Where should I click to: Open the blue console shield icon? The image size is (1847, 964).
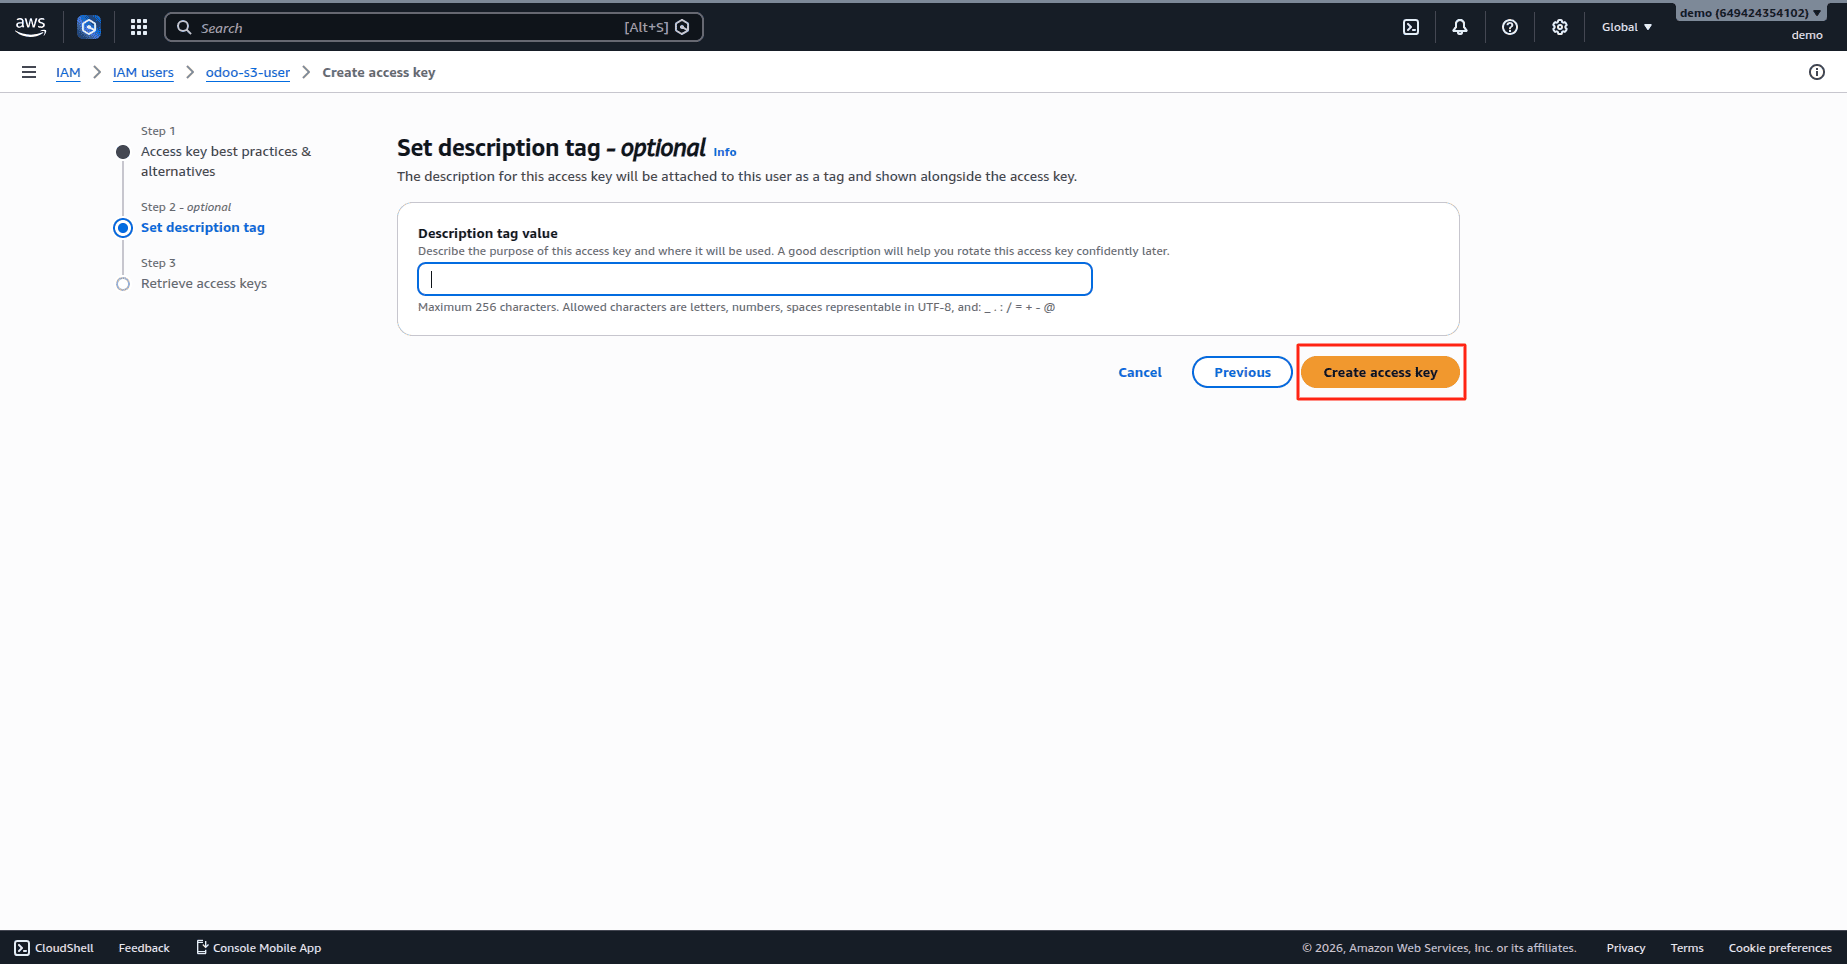point(89,27)
